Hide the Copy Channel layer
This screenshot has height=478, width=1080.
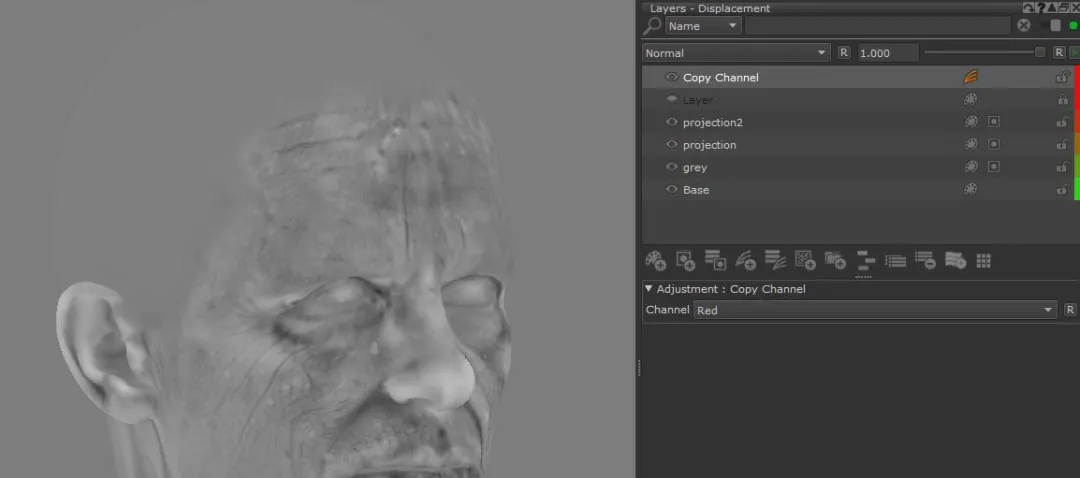[671, 77]
